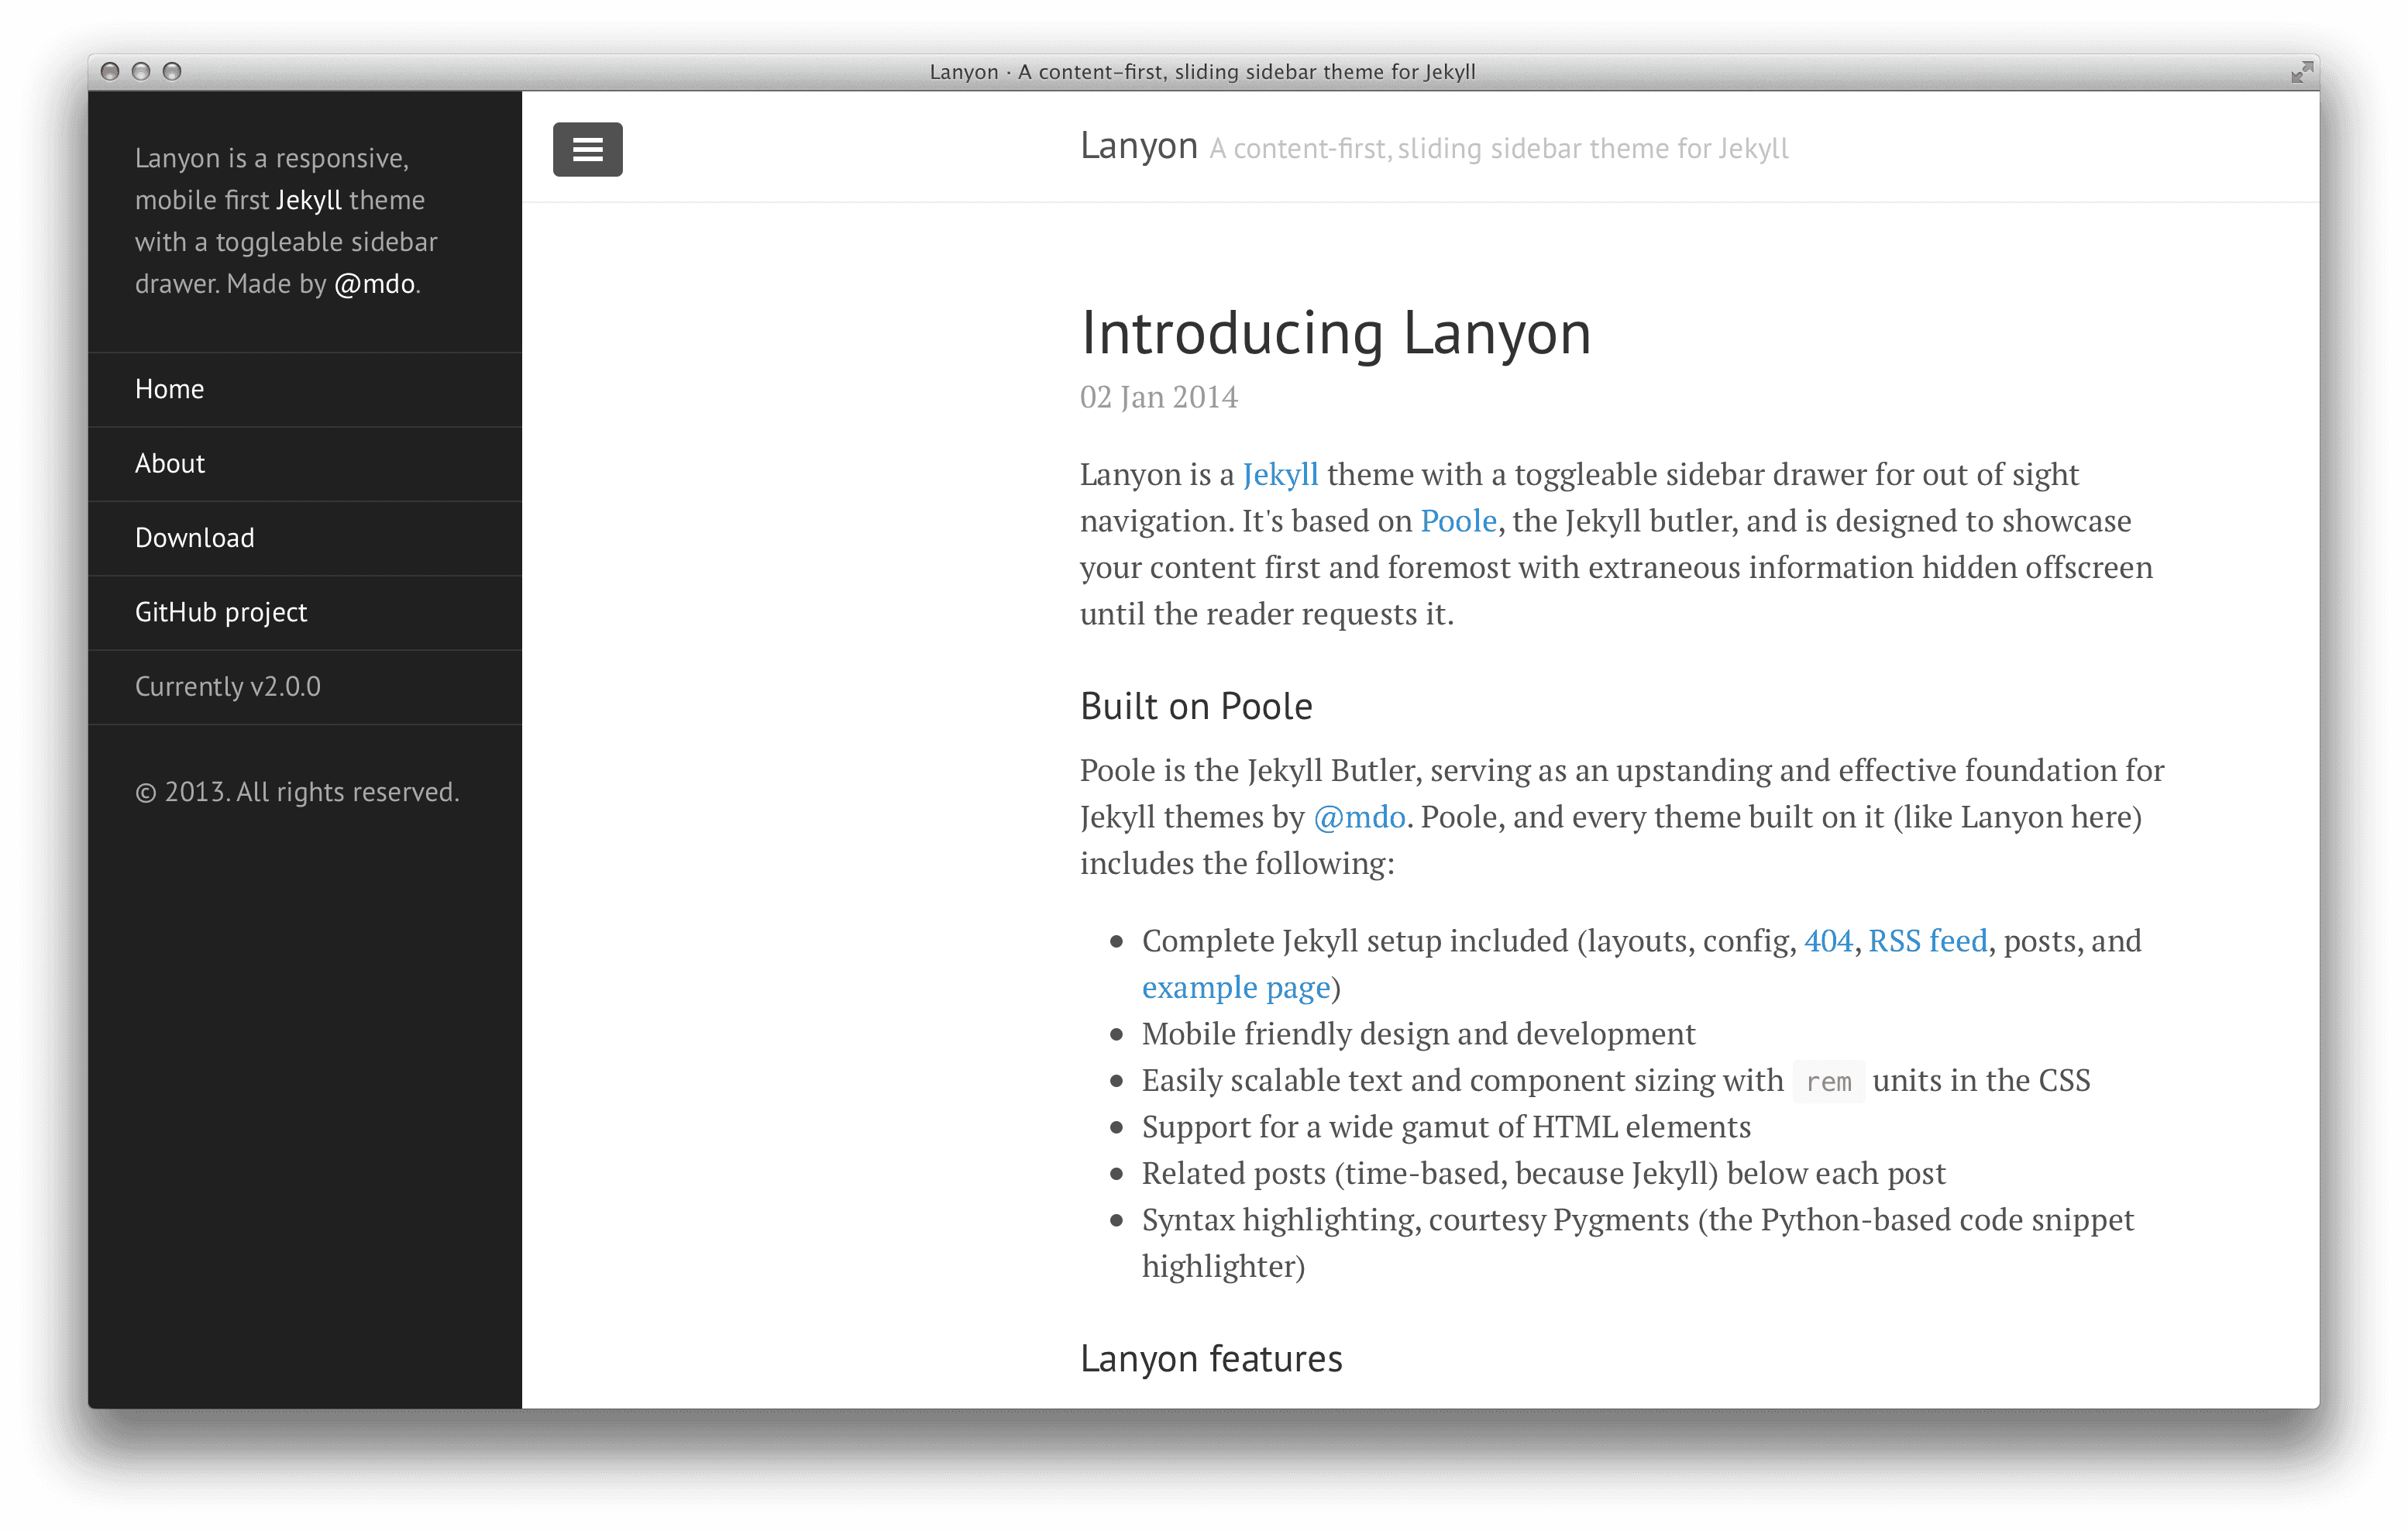The image size is (2408, 1531).
Task: Open the RSS feed link
Action: (1927, 941)
